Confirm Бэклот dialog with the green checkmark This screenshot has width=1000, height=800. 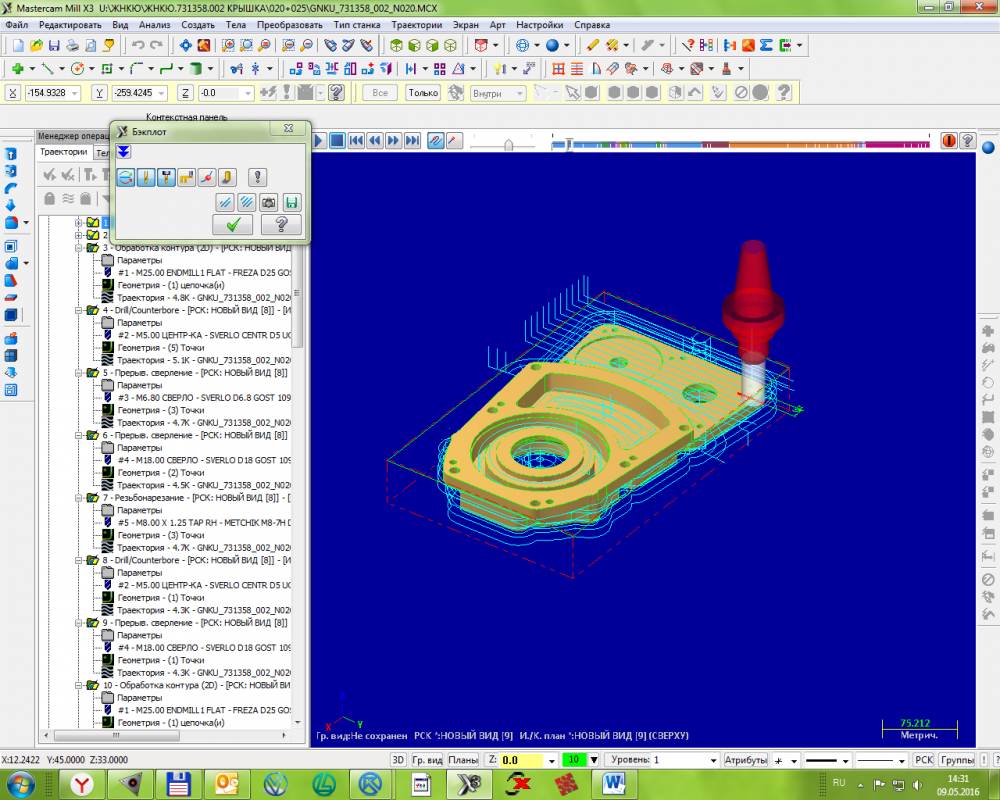(x=233, y=225)
